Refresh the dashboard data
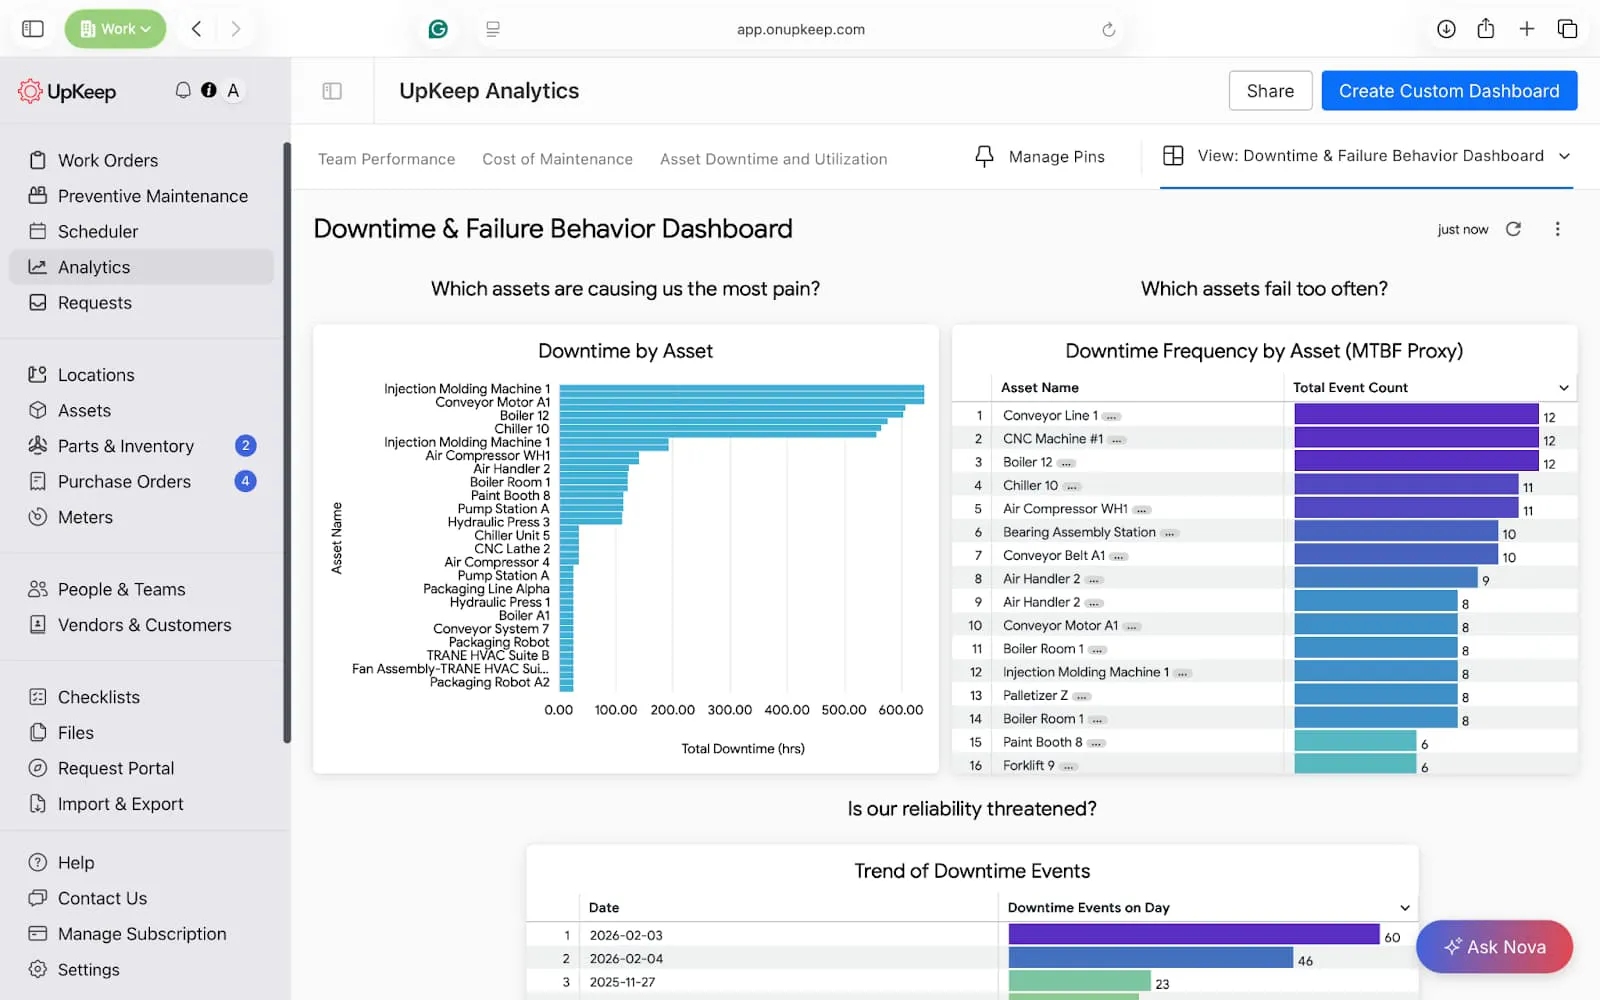Viewport: 1600px width, 1000px height. point(1514,229)
